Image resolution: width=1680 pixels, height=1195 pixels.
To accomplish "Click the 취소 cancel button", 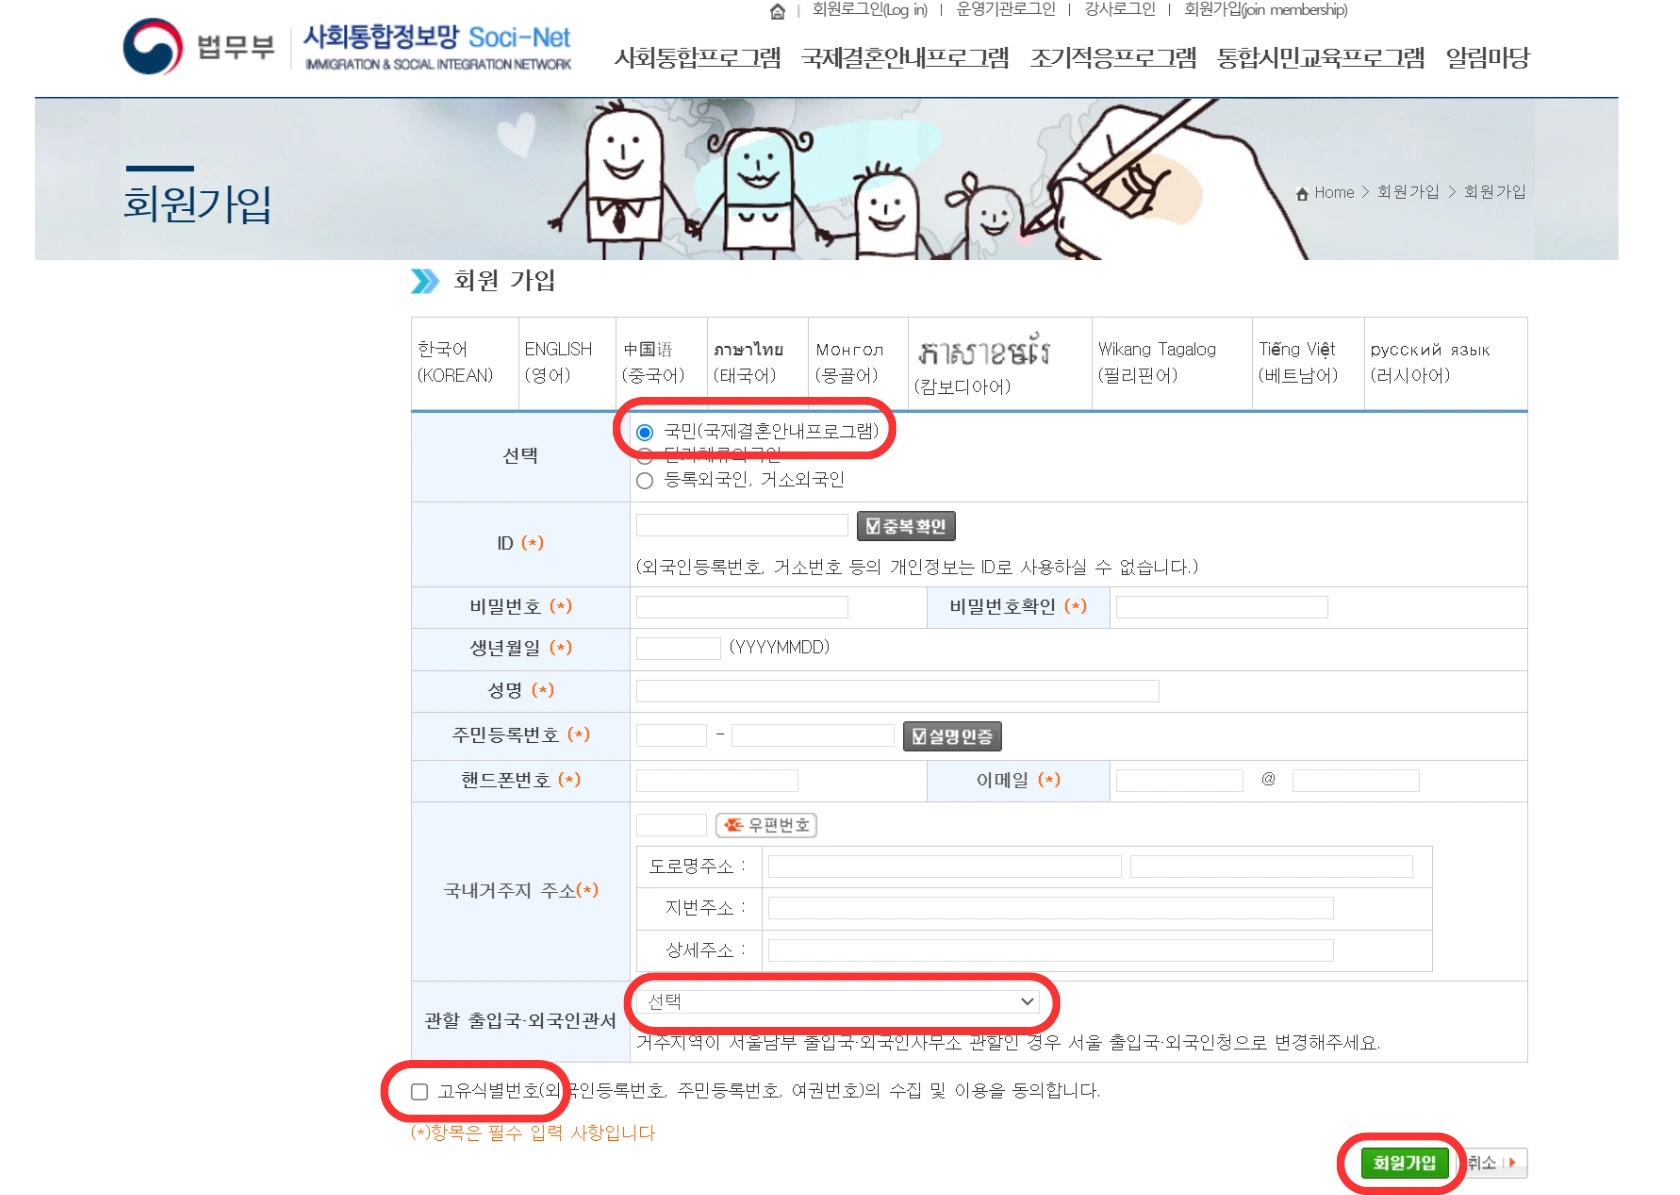I will 1494,1163.
